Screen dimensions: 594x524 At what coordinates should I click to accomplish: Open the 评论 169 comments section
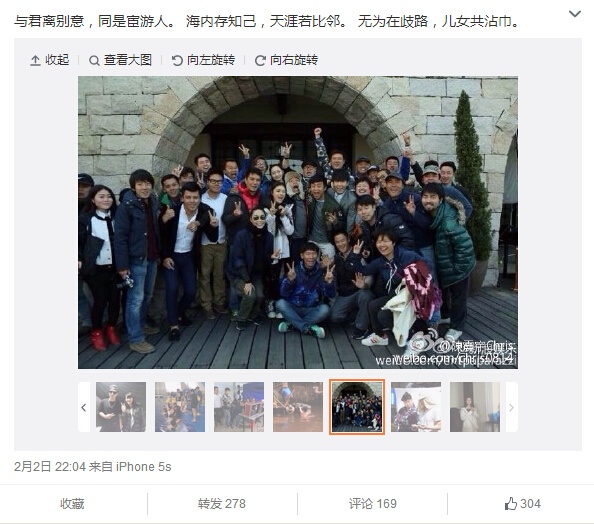coord(372,504)
